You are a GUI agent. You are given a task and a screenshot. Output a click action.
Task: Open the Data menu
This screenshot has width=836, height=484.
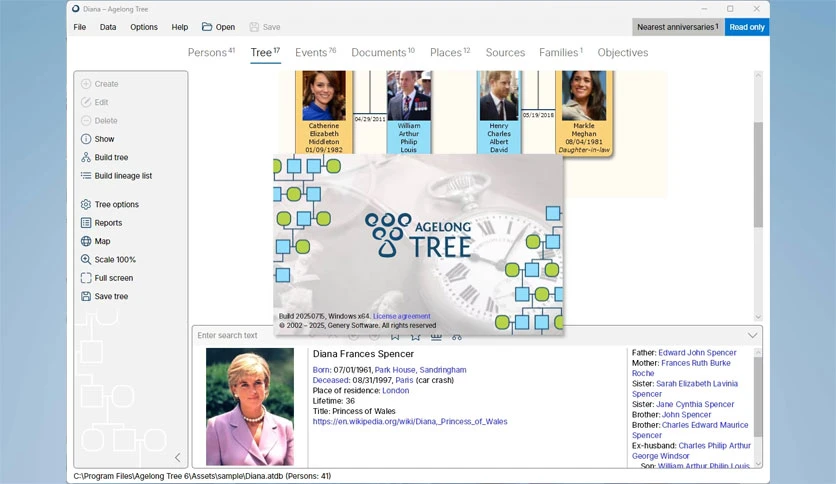(x=108, y=27)
